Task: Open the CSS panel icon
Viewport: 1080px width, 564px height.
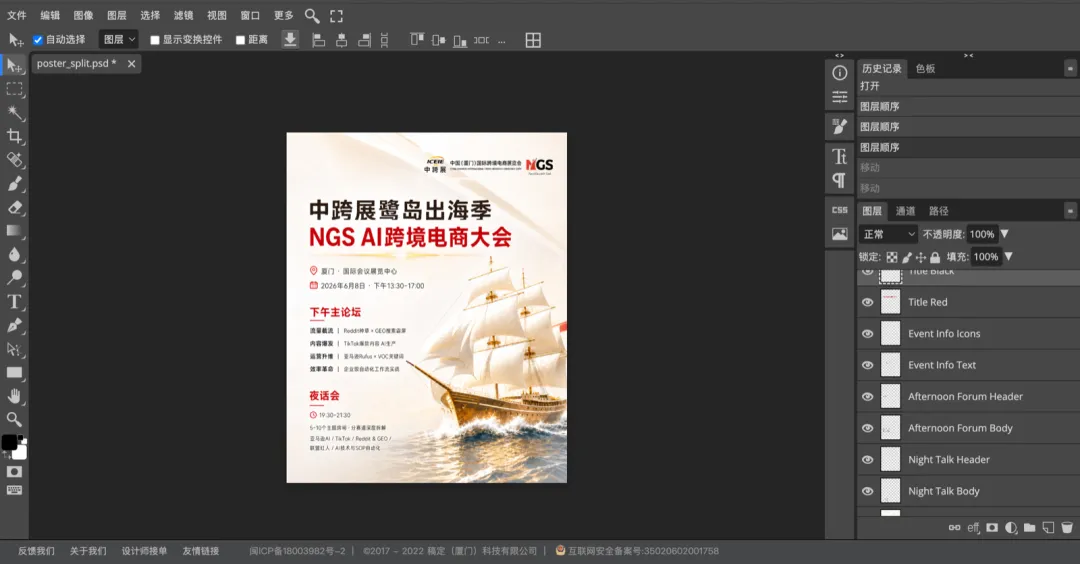Action: 840,210
